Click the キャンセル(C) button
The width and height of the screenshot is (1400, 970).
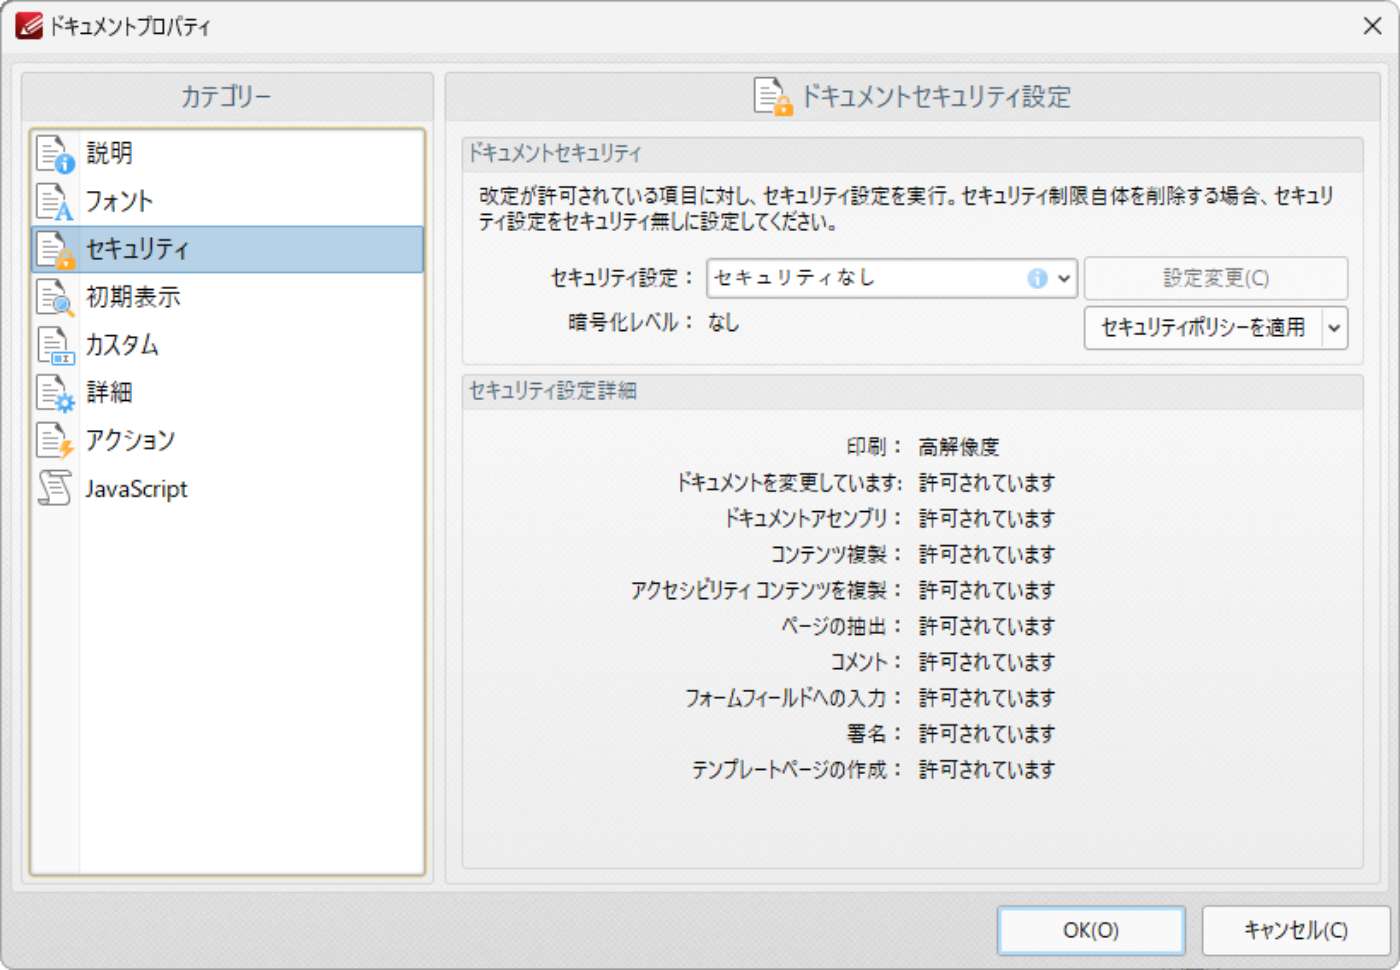point(1296,930)
